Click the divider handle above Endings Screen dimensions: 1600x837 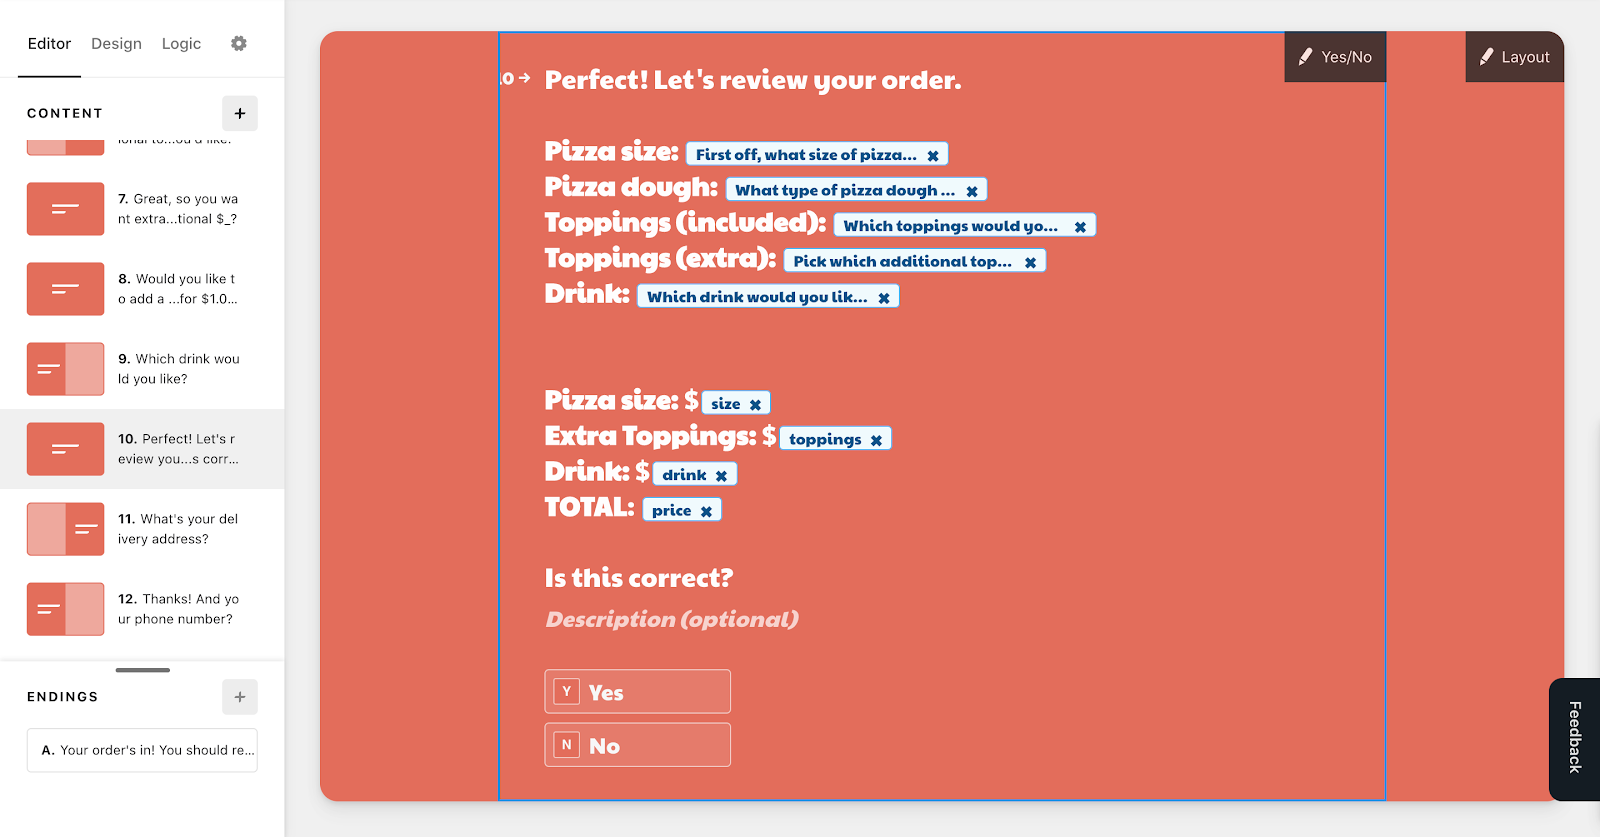142,670
